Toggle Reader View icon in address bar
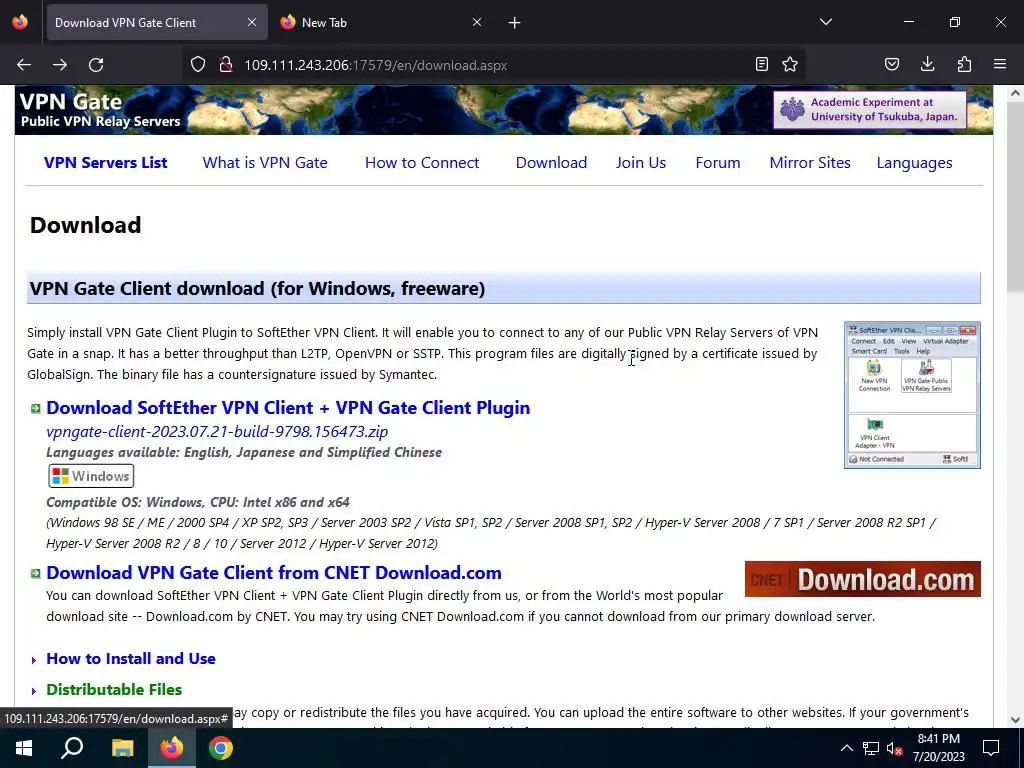 coord(761,65)
